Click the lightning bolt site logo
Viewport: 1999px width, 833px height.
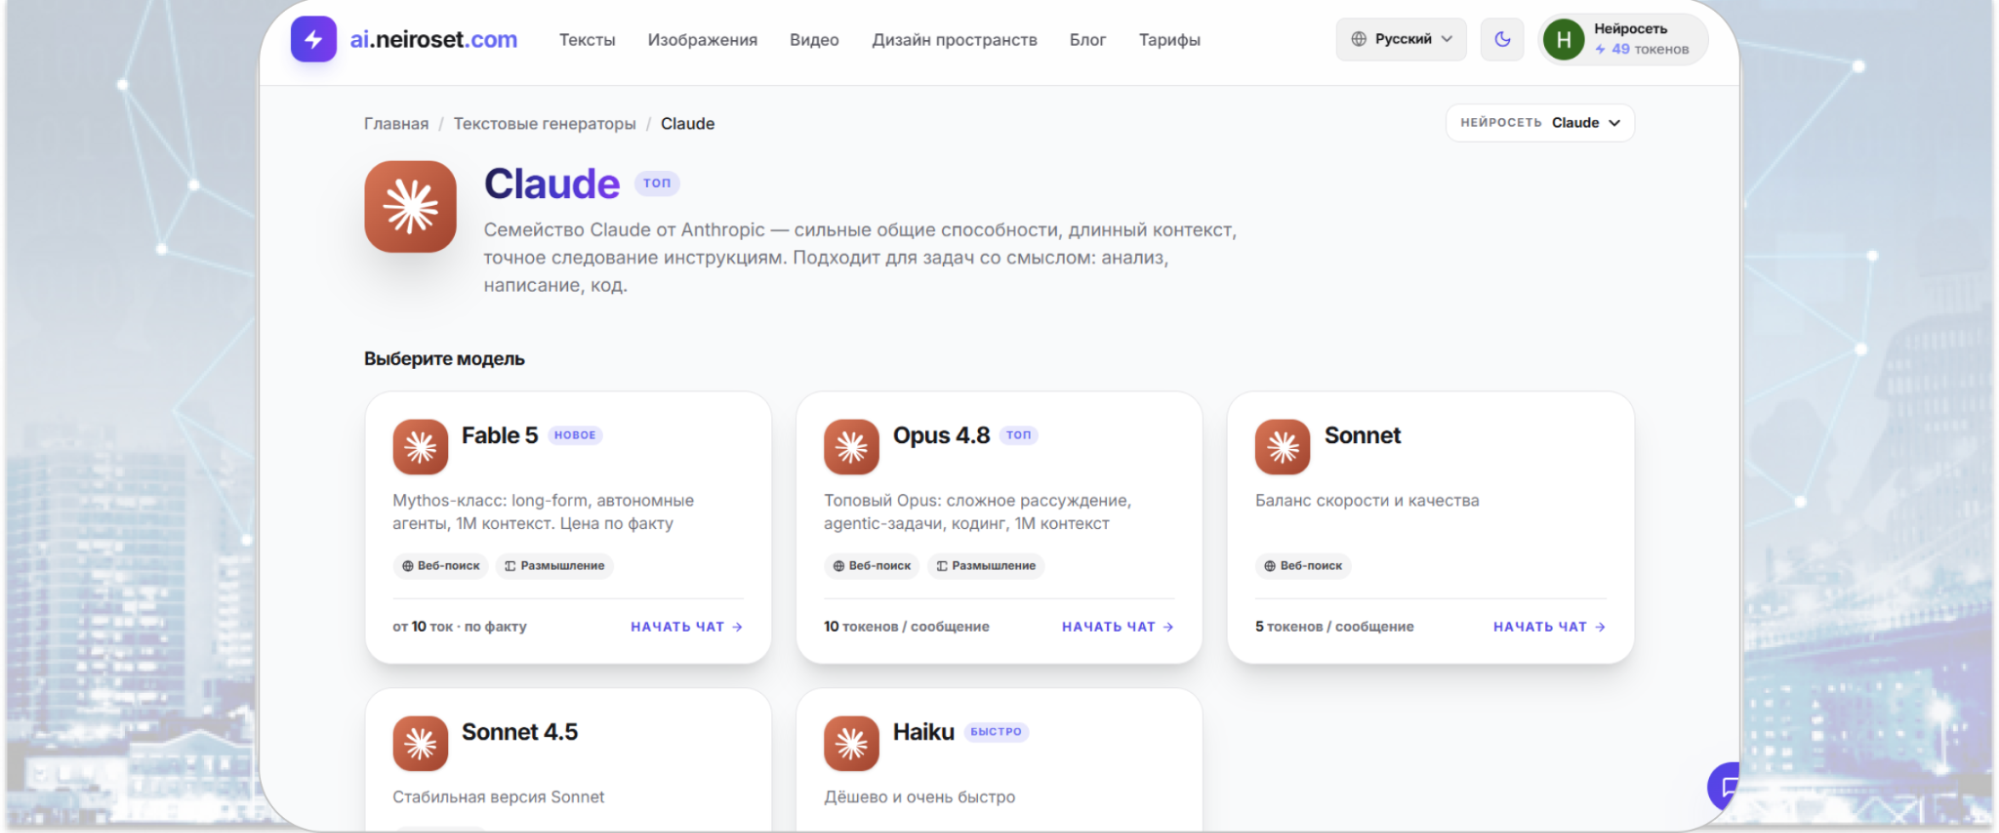coord(313,39)
